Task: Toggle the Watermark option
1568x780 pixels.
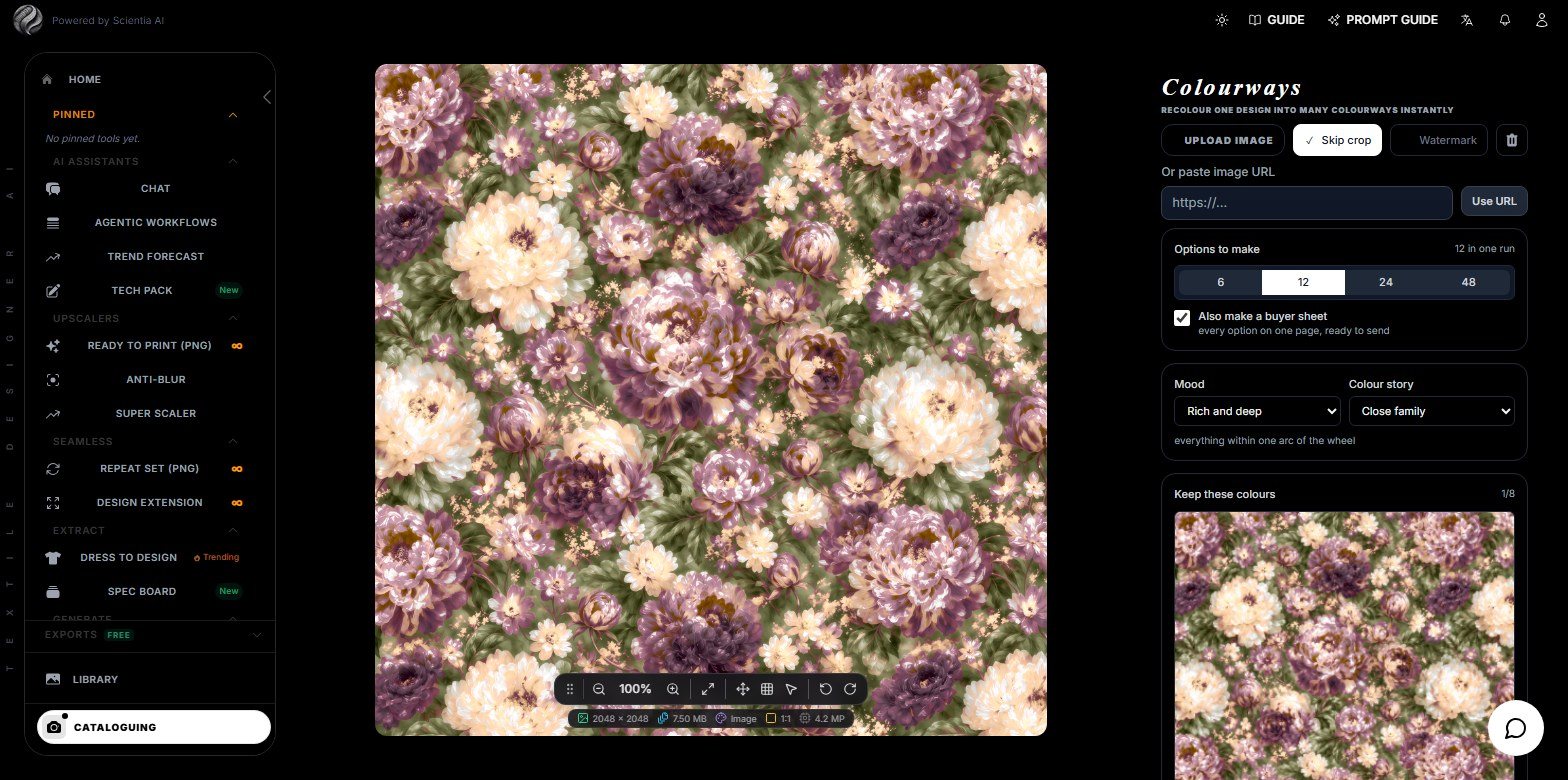Action: (x=1439, y=140)
